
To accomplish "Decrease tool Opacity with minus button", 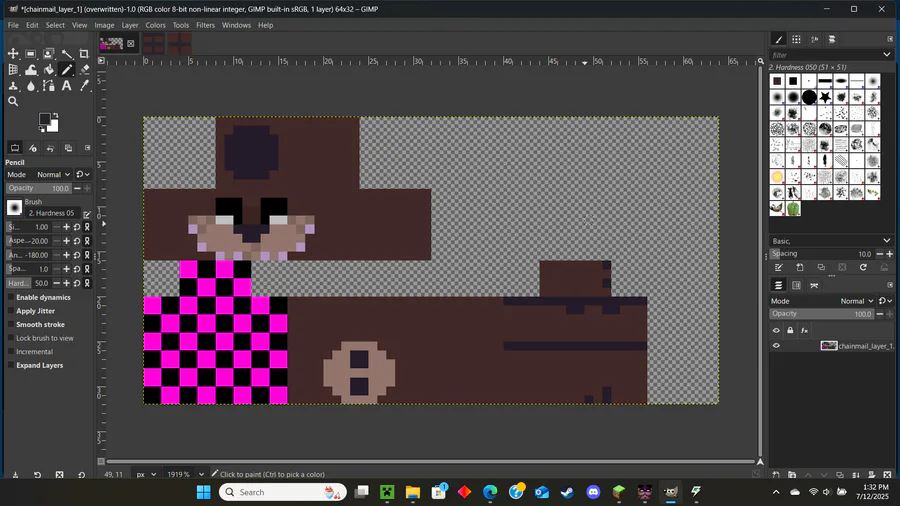I will coord(77,188).
